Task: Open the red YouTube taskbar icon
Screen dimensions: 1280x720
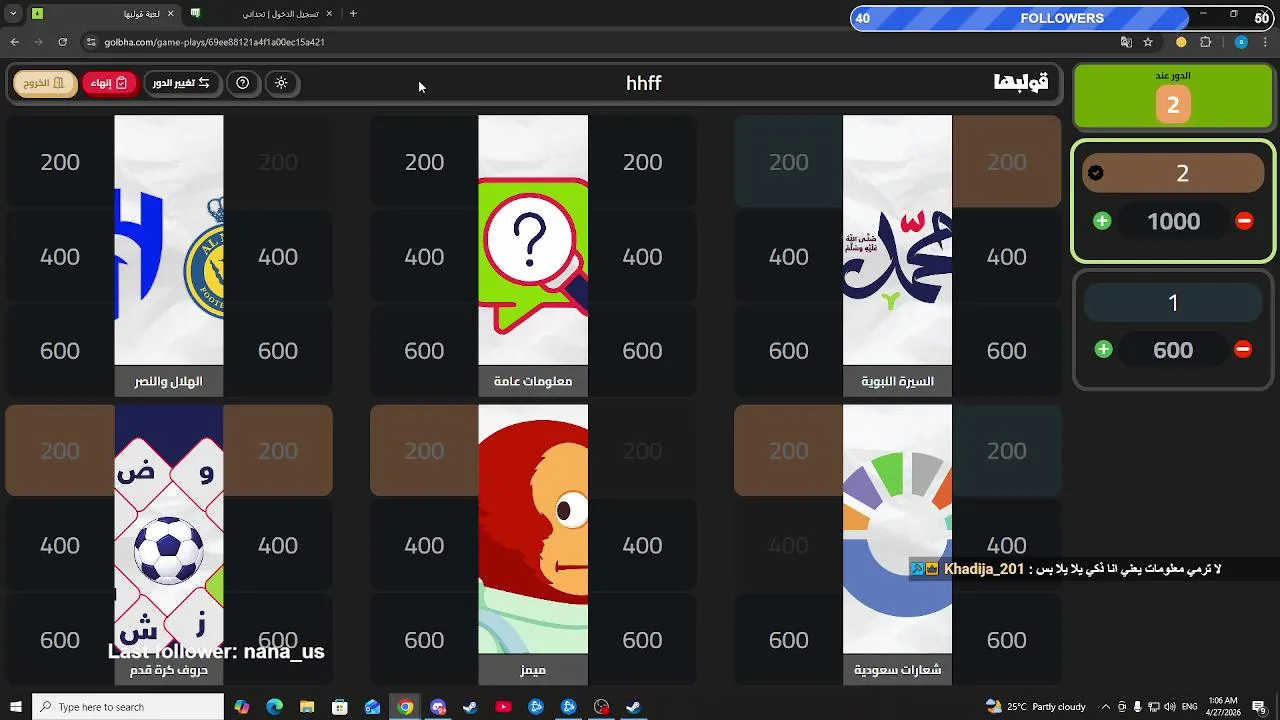Action: [x=503, y=707]
